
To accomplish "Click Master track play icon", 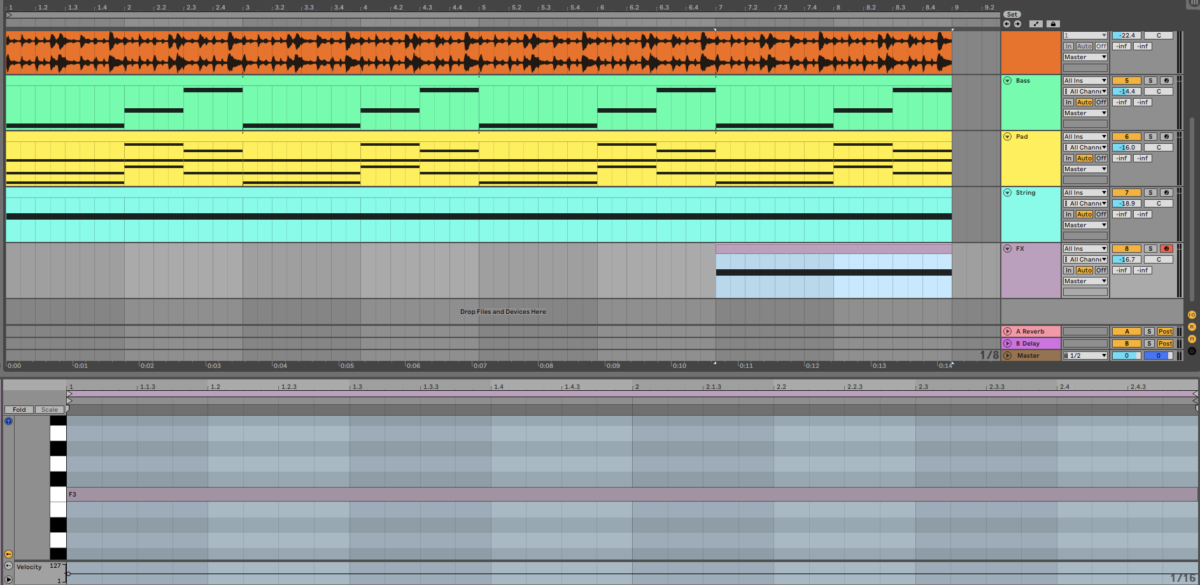I will [1007, 355].
